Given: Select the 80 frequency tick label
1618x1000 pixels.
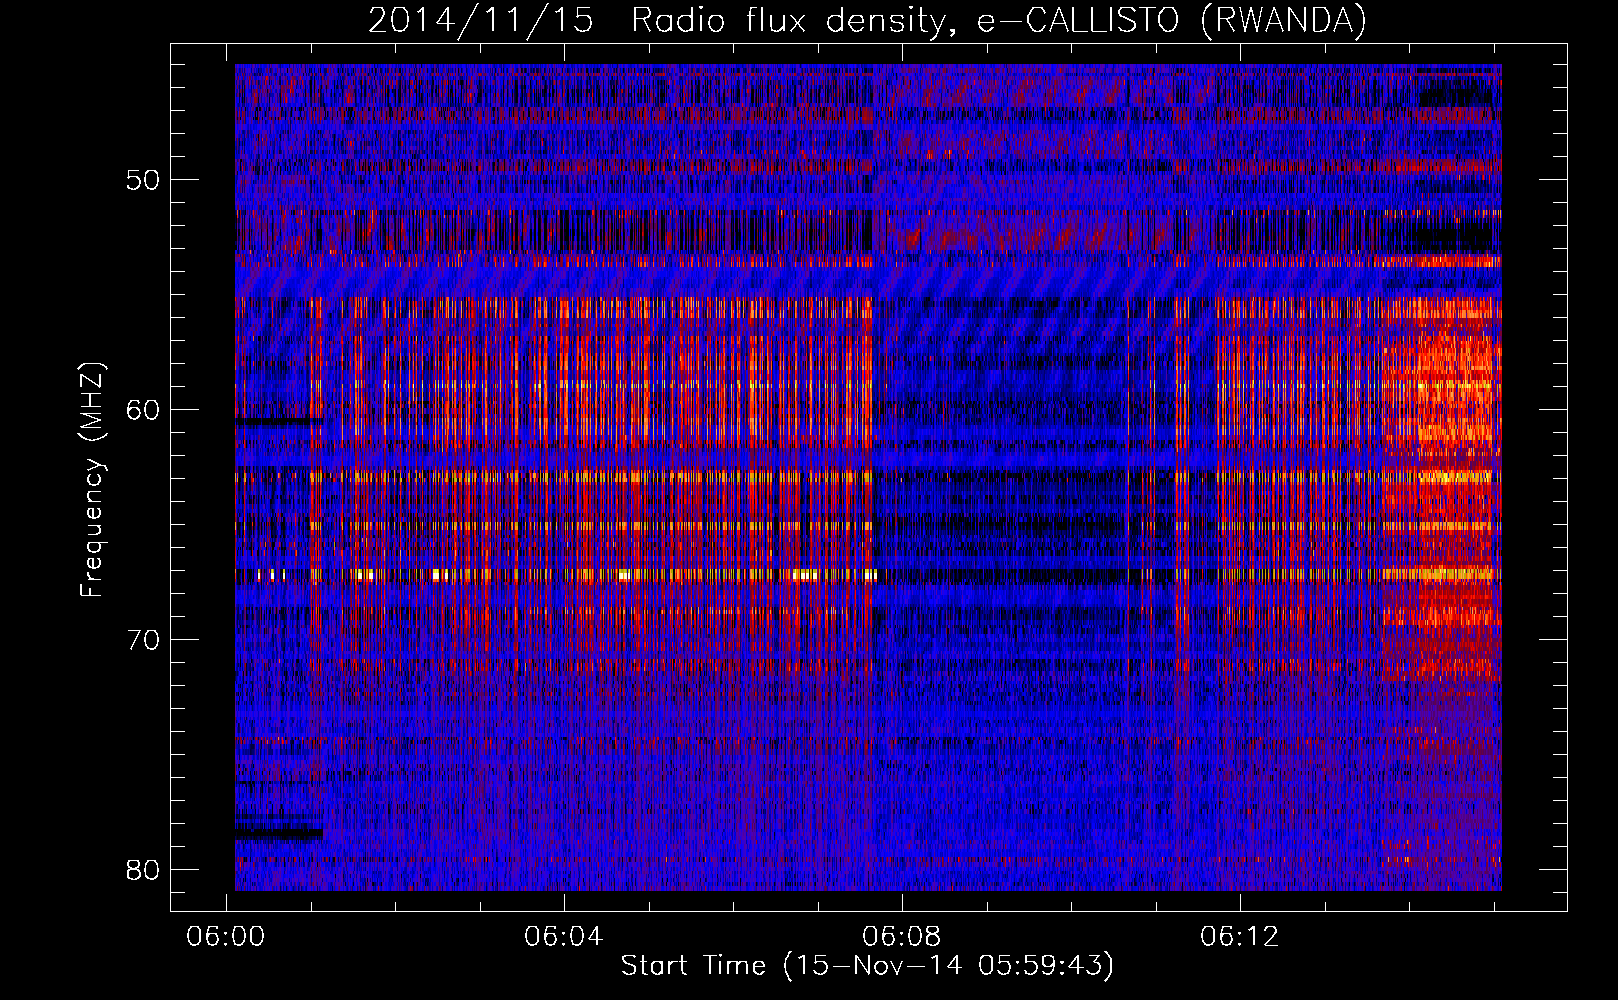Looking at the screenshot, I should pyautogui.click(x=144, y=870).
